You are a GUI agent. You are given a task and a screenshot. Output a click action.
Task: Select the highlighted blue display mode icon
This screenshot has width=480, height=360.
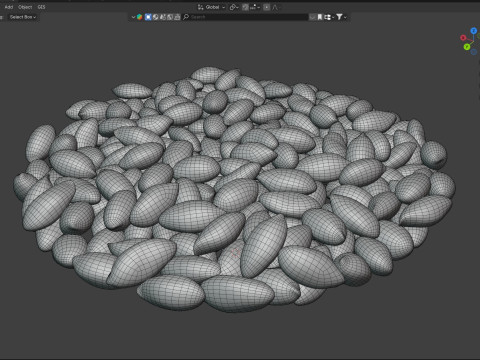point(148,17)
